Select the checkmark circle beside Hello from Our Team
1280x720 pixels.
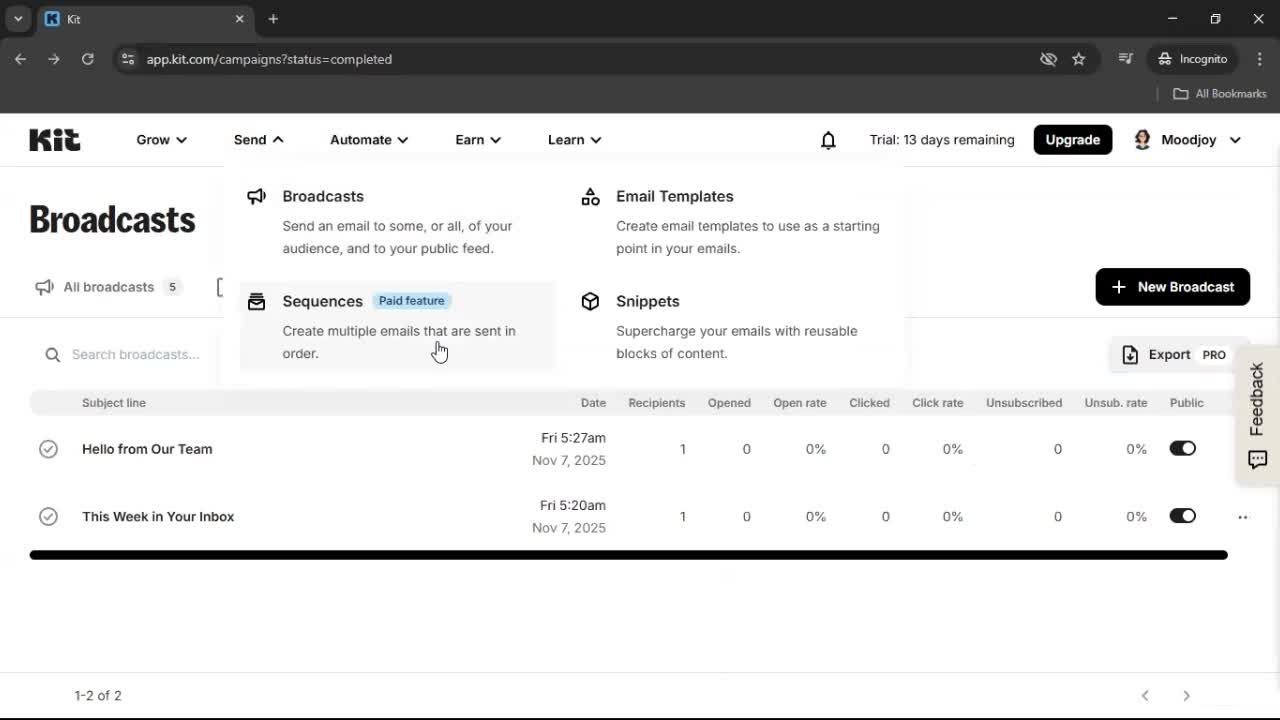[x=48, y=449]
